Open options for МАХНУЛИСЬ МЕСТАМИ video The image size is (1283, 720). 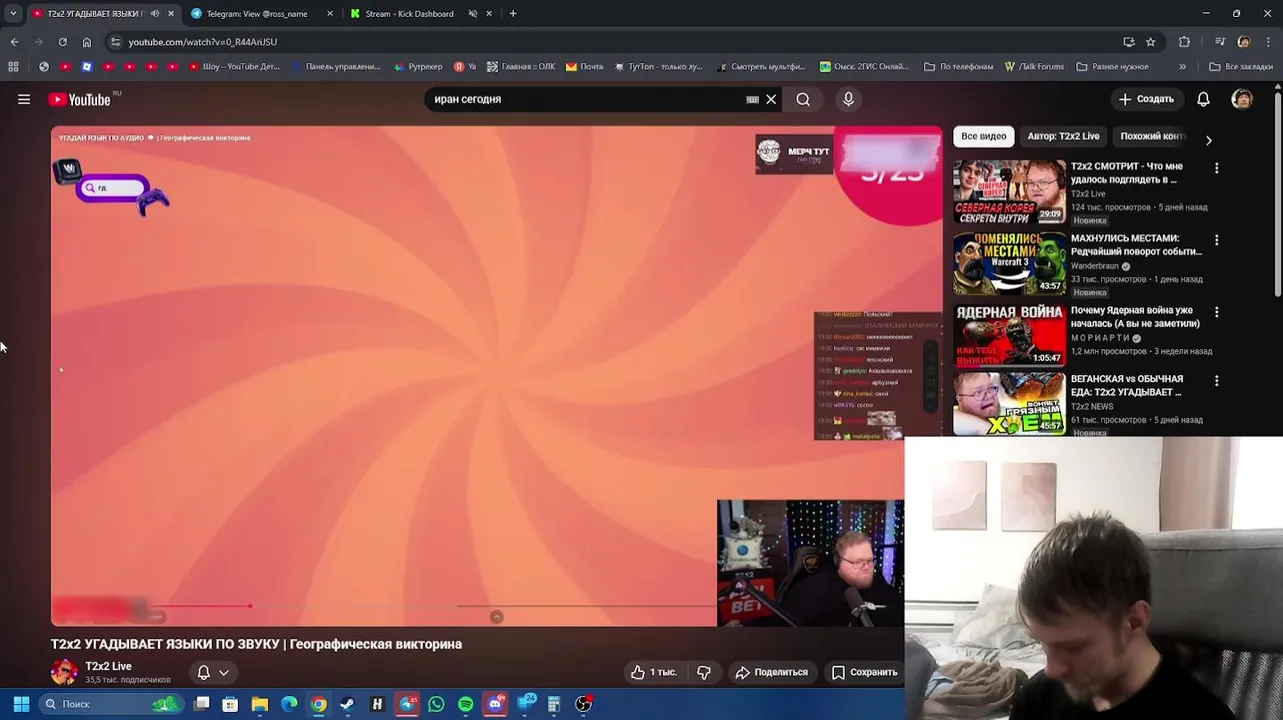(x=1216, y=241)
